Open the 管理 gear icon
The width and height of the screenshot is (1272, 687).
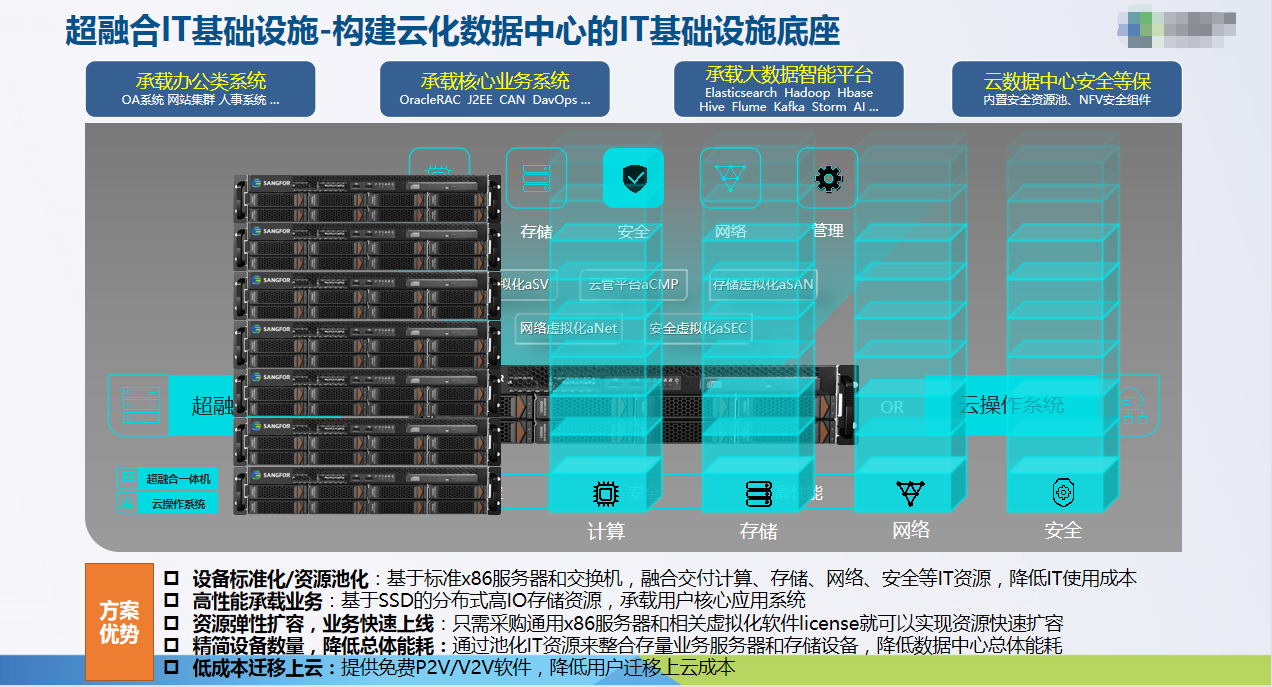click(827, 178)
